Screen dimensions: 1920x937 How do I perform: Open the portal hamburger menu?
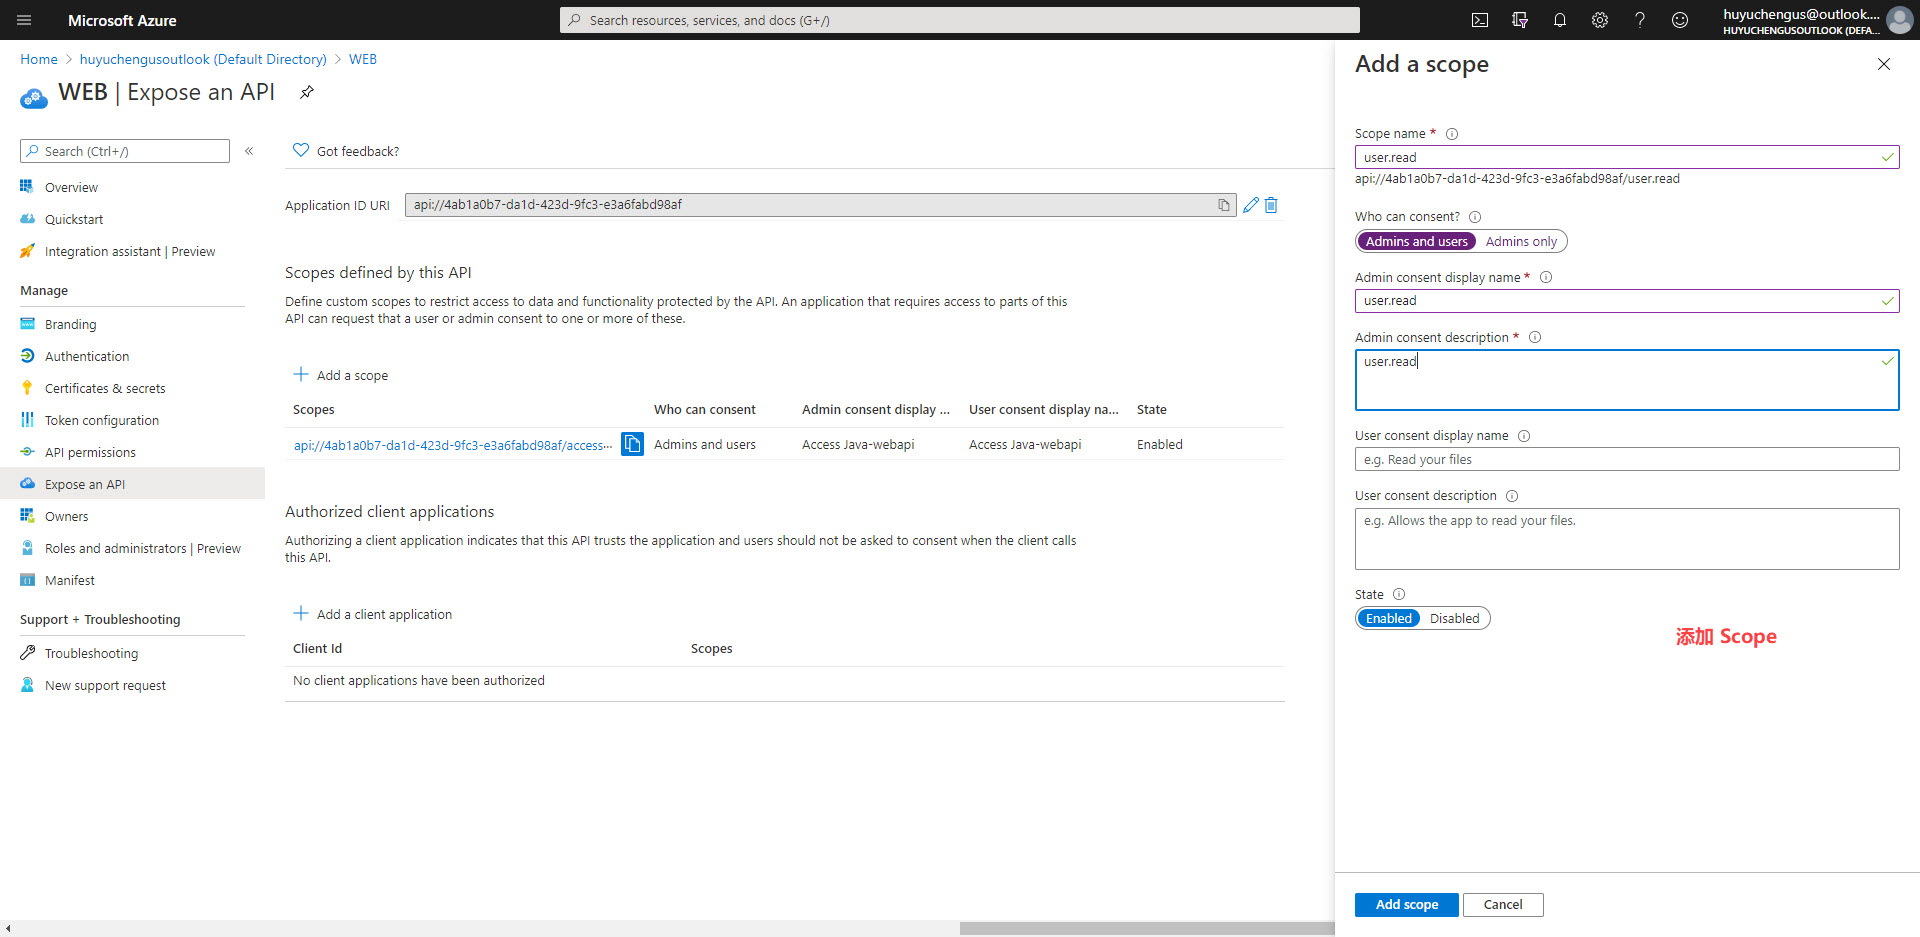click(25, 20)
